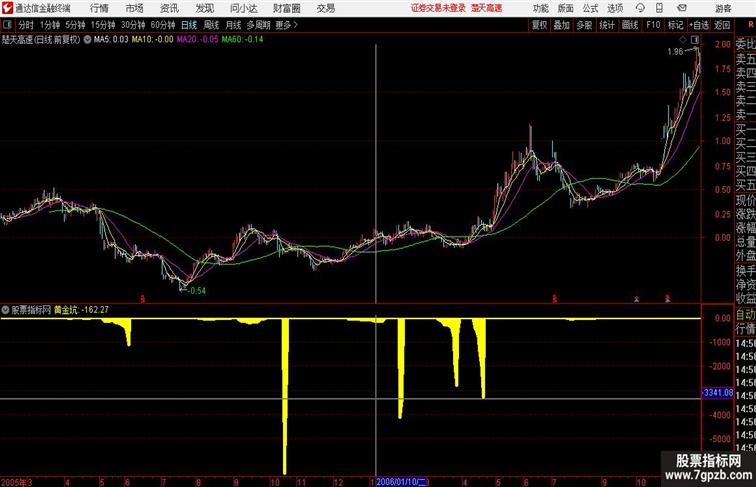756x487 pixels.
Task: Click the 1.96 high price label
Action: (x=675, y=52)
